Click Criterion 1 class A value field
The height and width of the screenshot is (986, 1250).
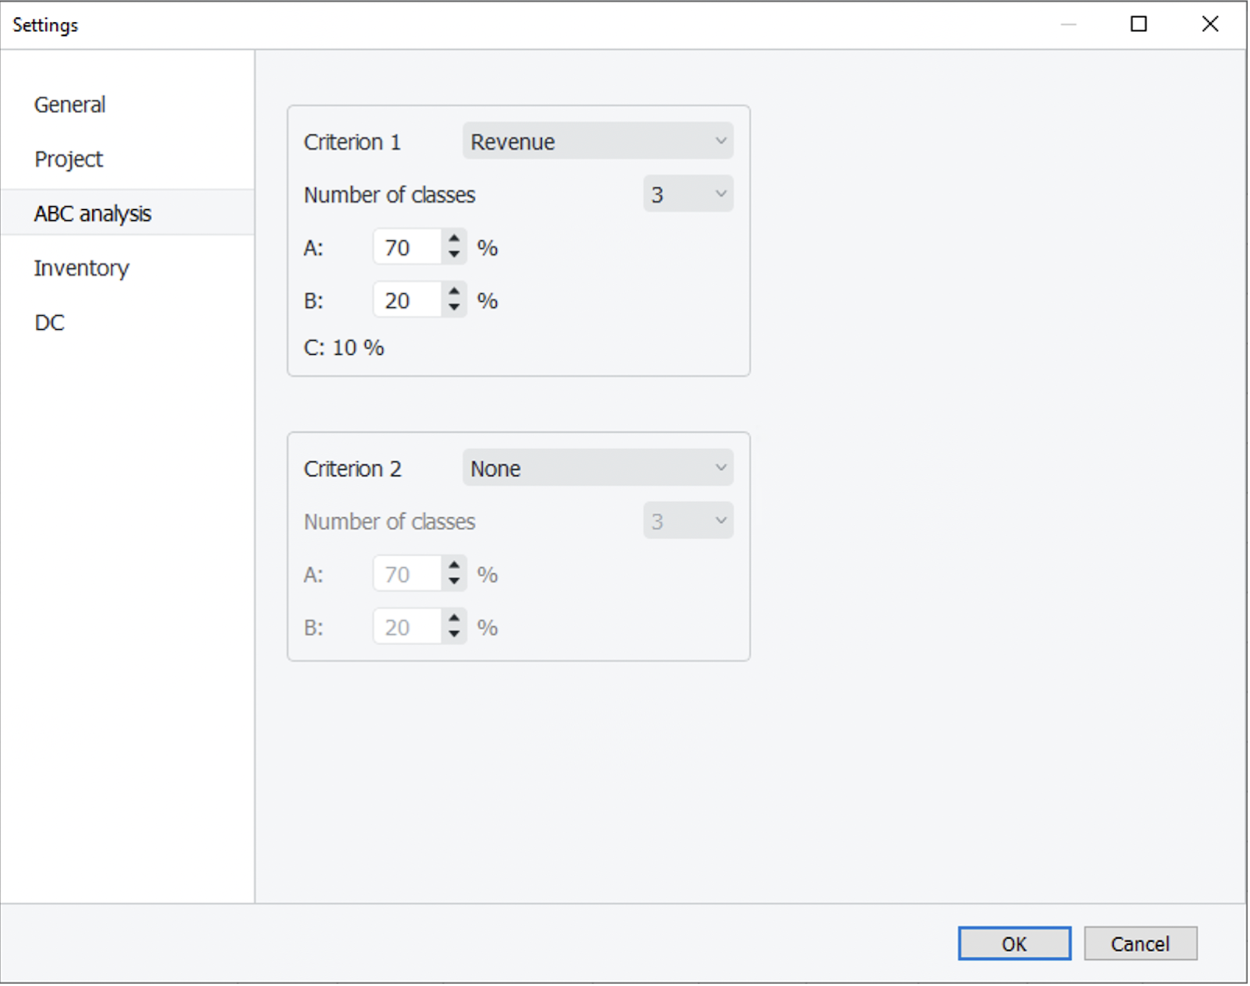coord(407,248)
